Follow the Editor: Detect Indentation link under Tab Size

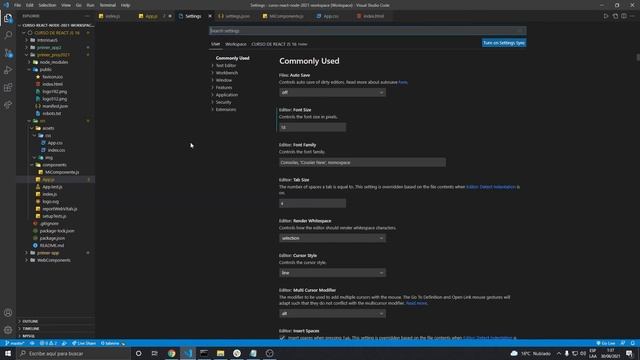pyautogui.click(x=491, y=187)
